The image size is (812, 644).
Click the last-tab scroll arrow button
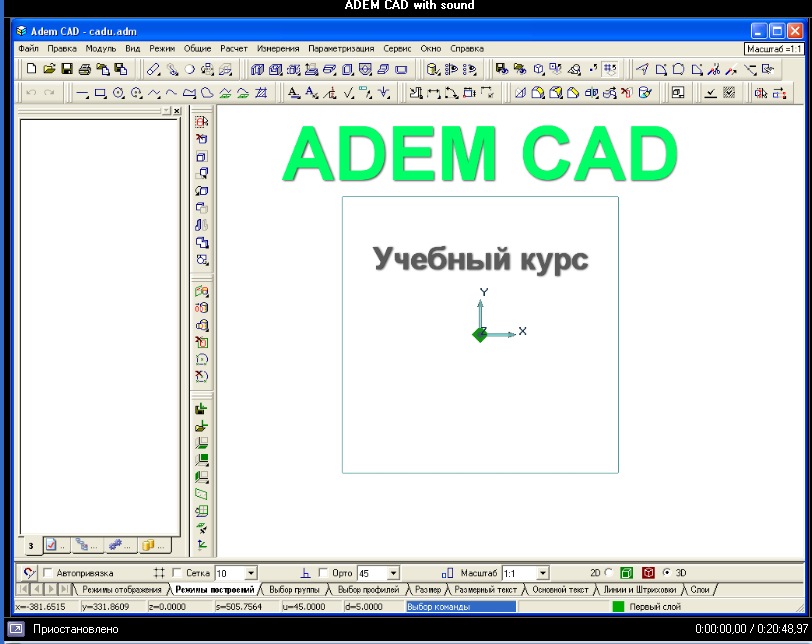[x=64, y=589]
